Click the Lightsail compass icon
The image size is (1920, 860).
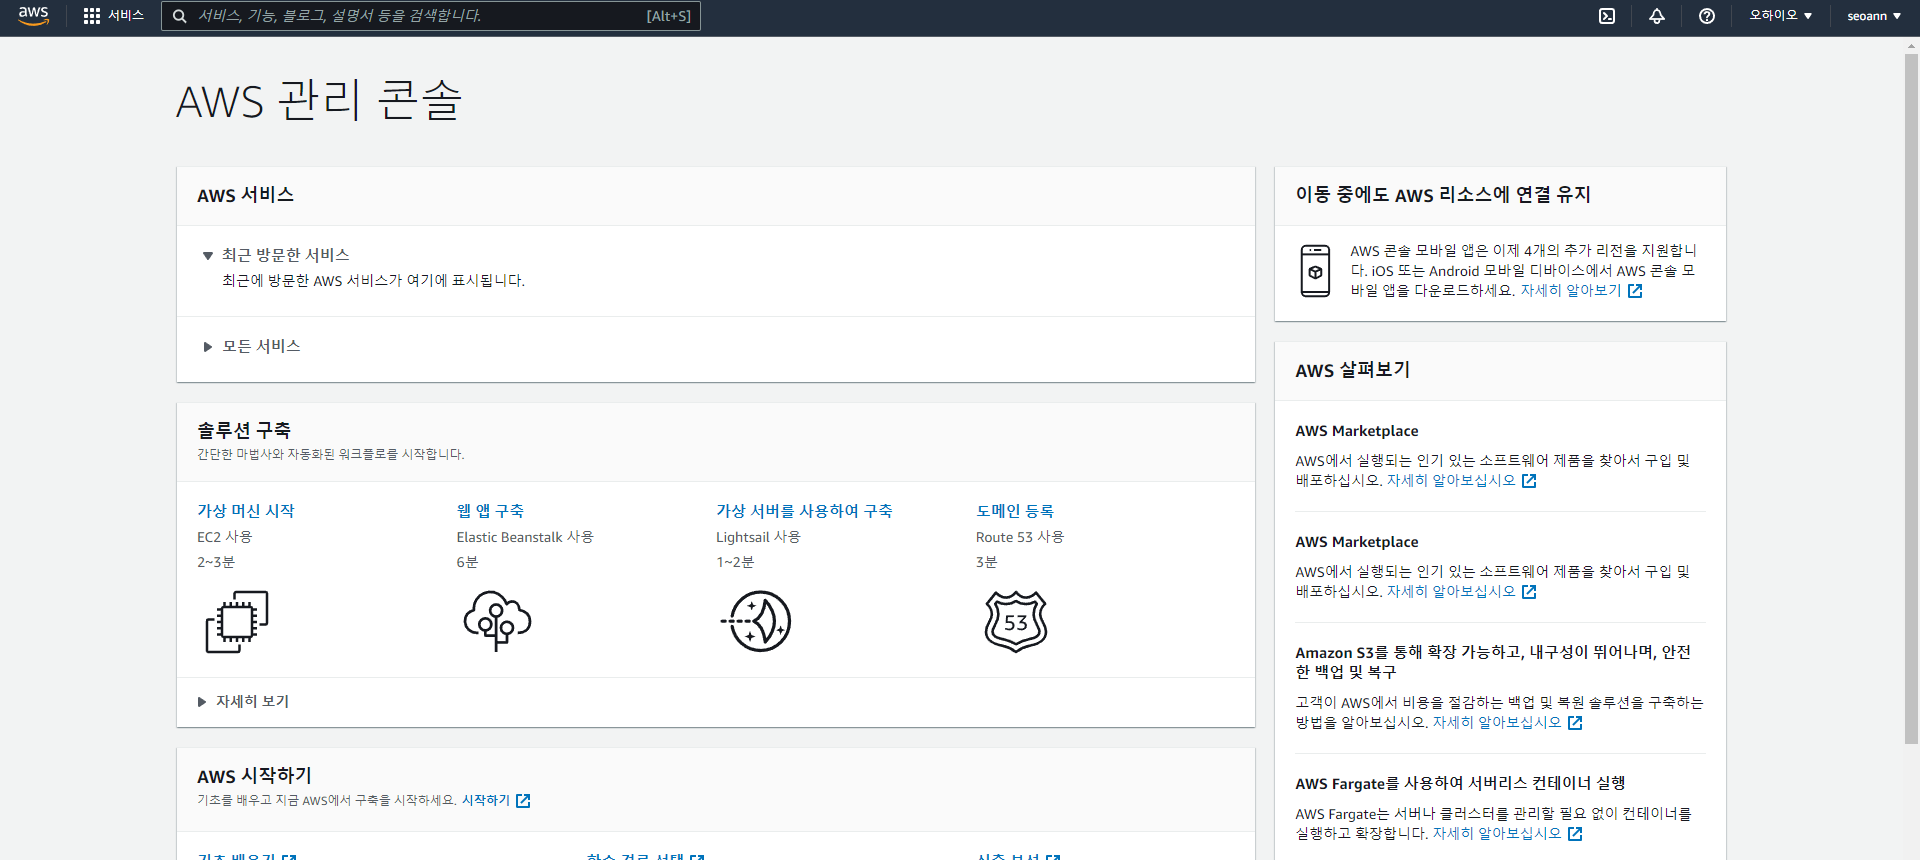tap(757, 621)
